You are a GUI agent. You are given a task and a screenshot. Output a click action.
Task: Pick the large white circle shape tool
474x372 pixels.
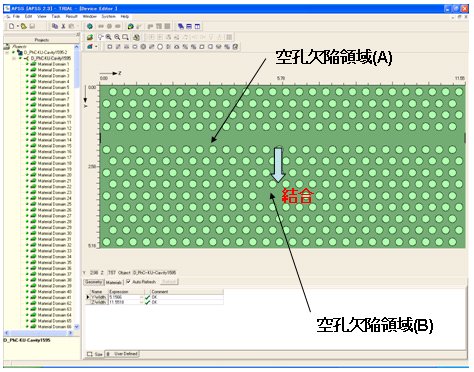[x=160, y=47]
